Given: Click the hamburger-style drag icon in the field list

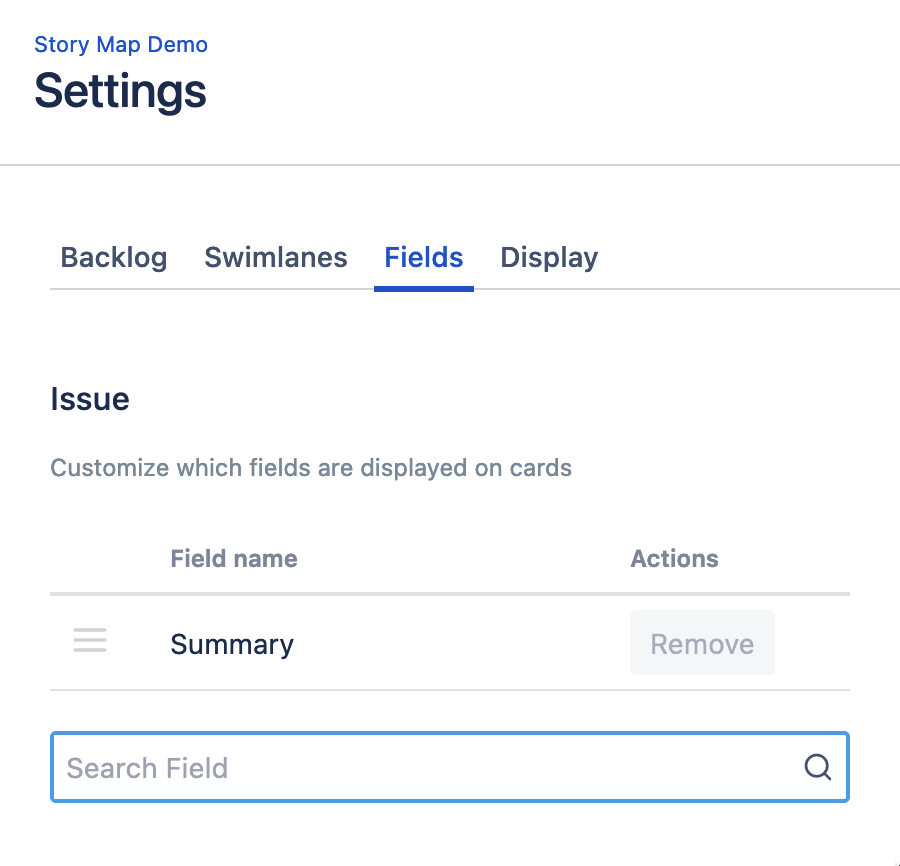Looking at the screenshot, I should pyautogui.click(x=90, y=641).
